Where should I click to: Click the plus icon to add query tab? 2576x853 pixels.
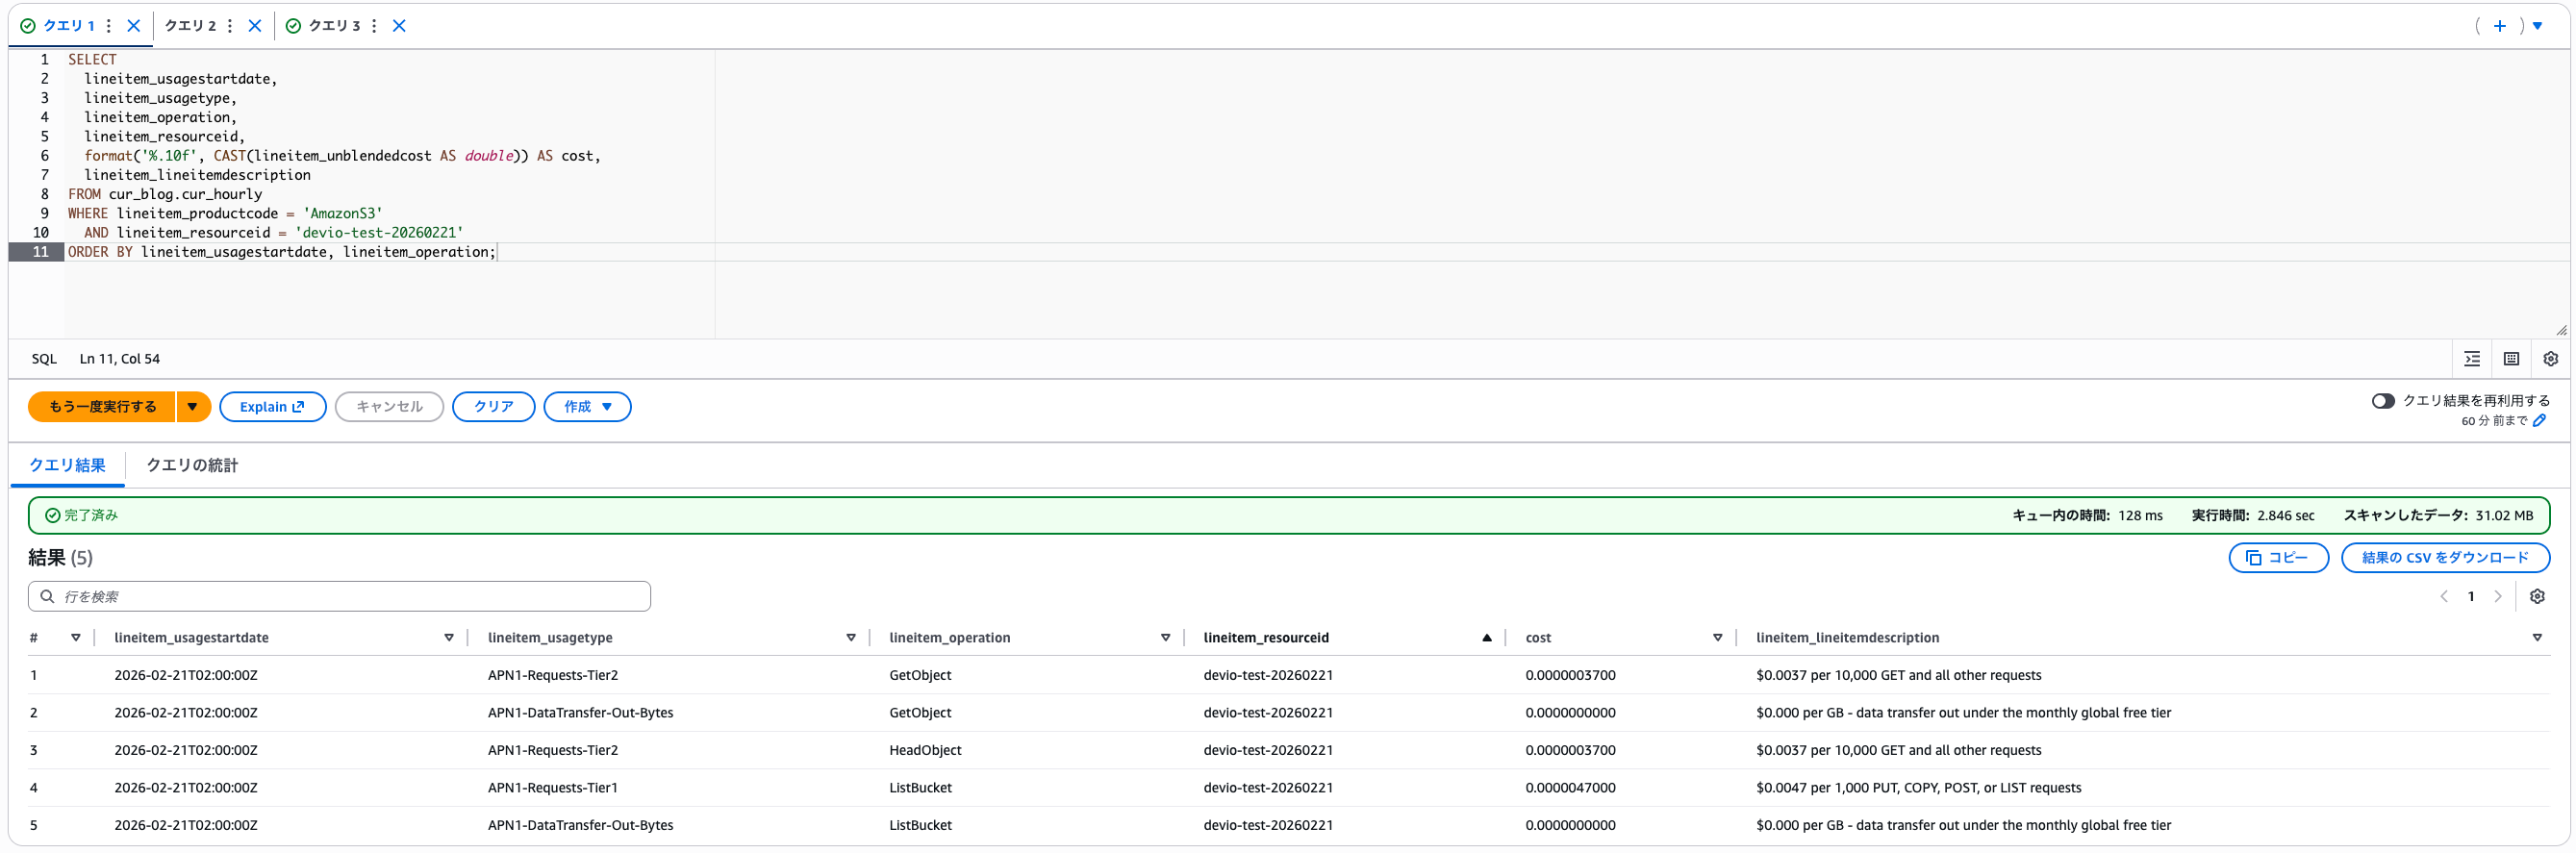(x=2499, y=26)
